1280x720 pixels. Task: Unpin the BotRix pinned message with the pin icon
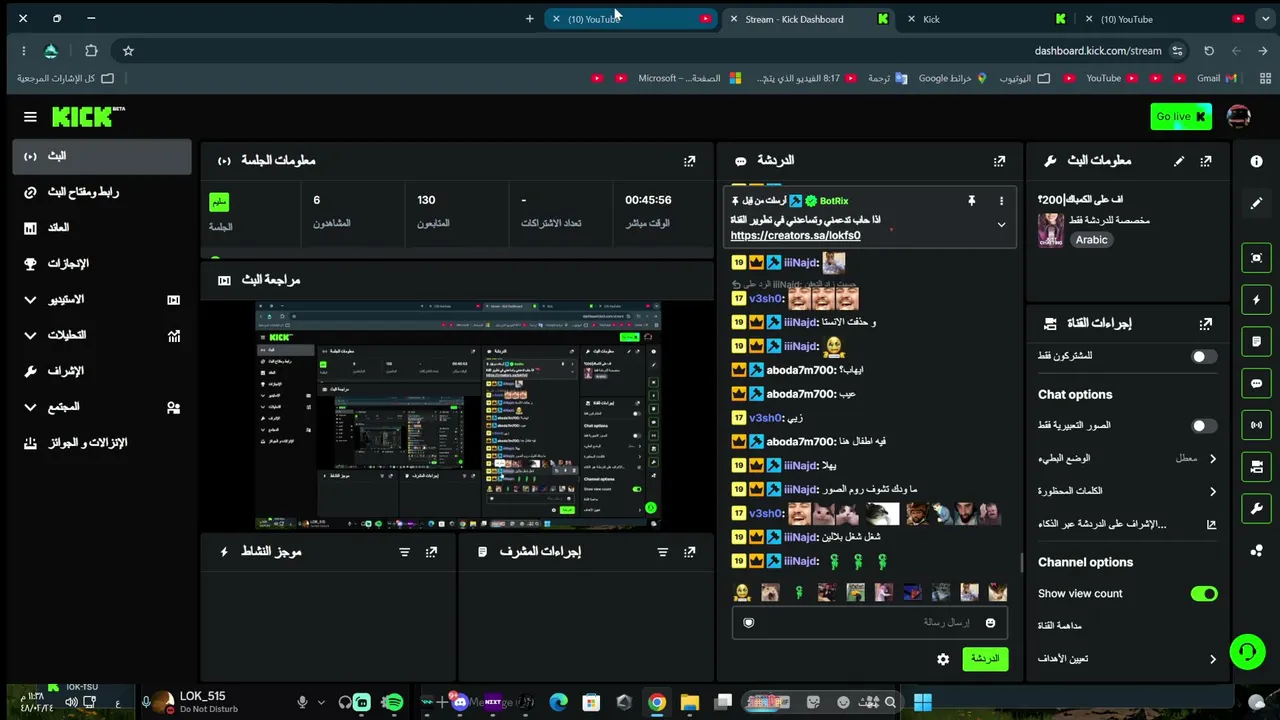tap(971, 201)
